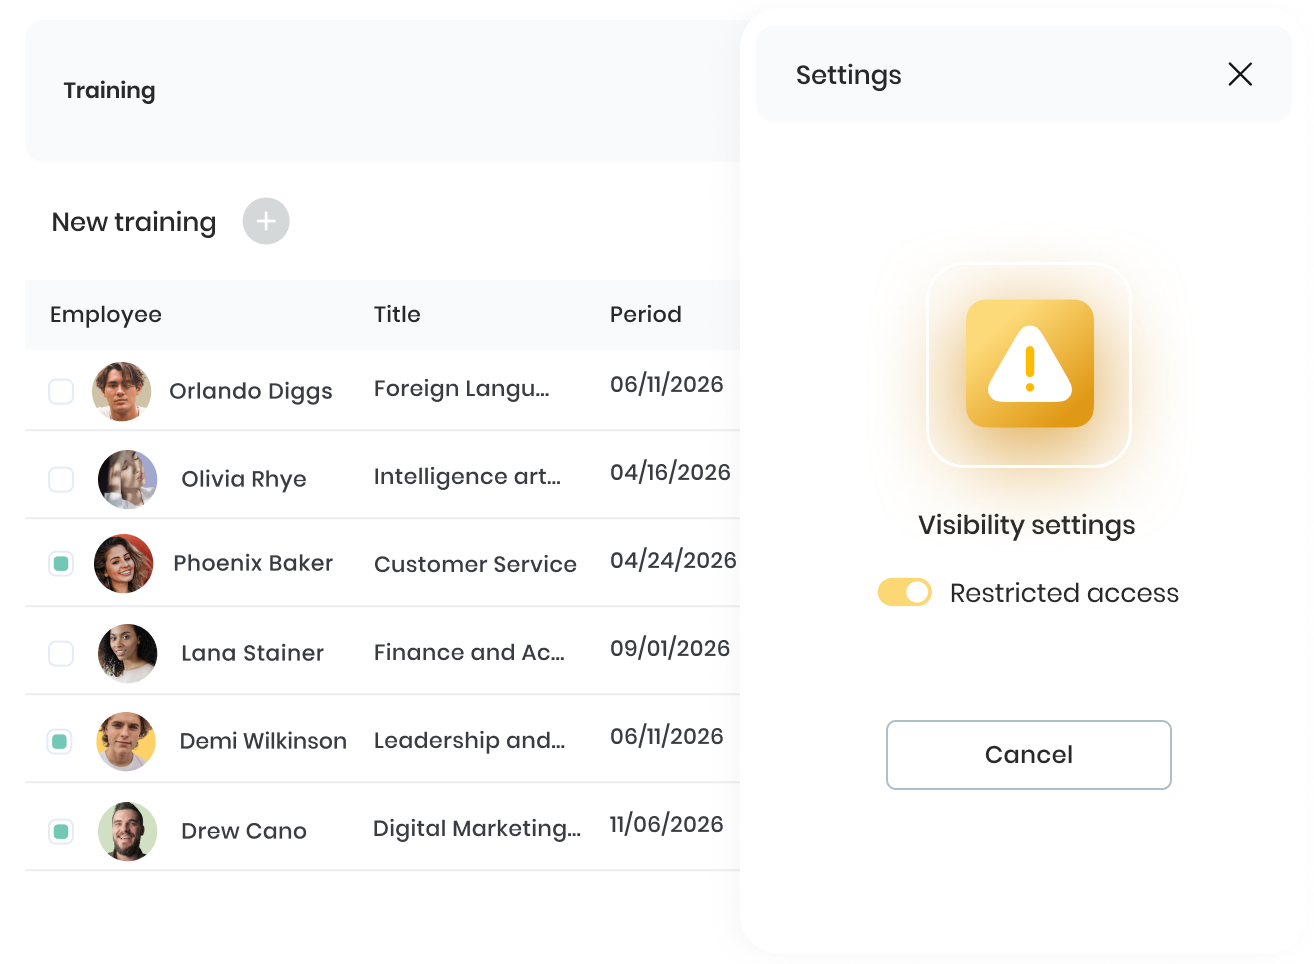Click the yellow warning triangle icon

tap(1030, 364)
